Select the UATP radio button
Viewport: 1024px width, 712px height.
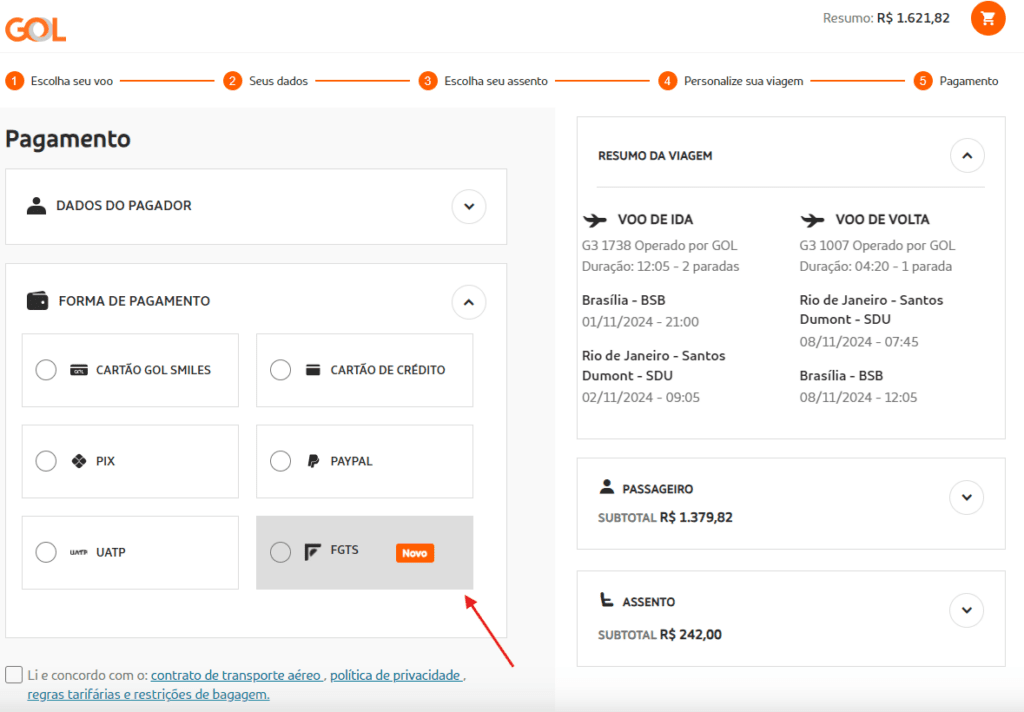click(46, 552)
